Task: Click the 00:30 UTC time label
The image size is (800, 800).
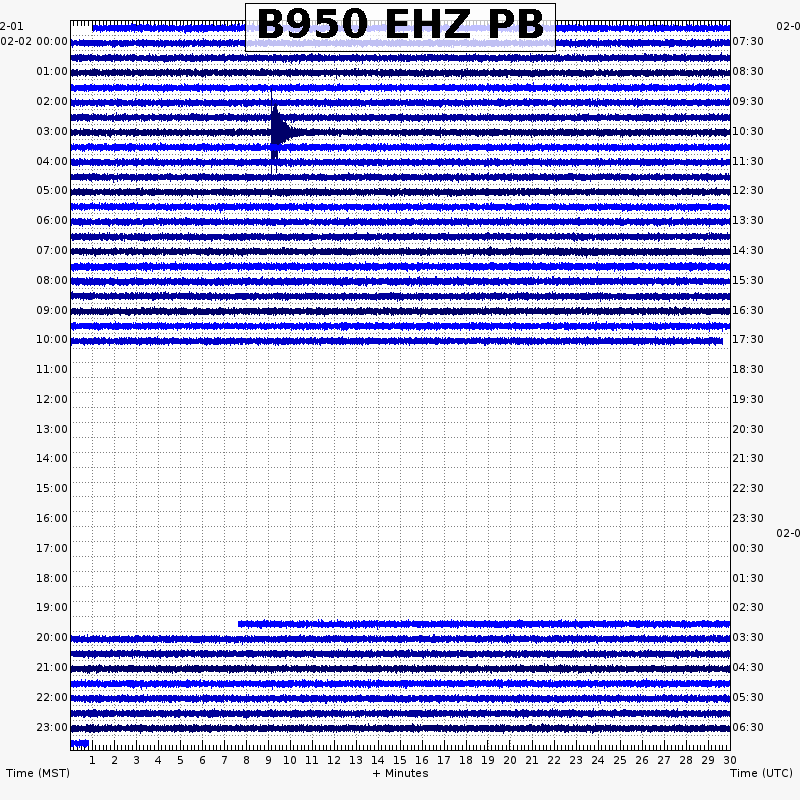Action: pos(748,548)
